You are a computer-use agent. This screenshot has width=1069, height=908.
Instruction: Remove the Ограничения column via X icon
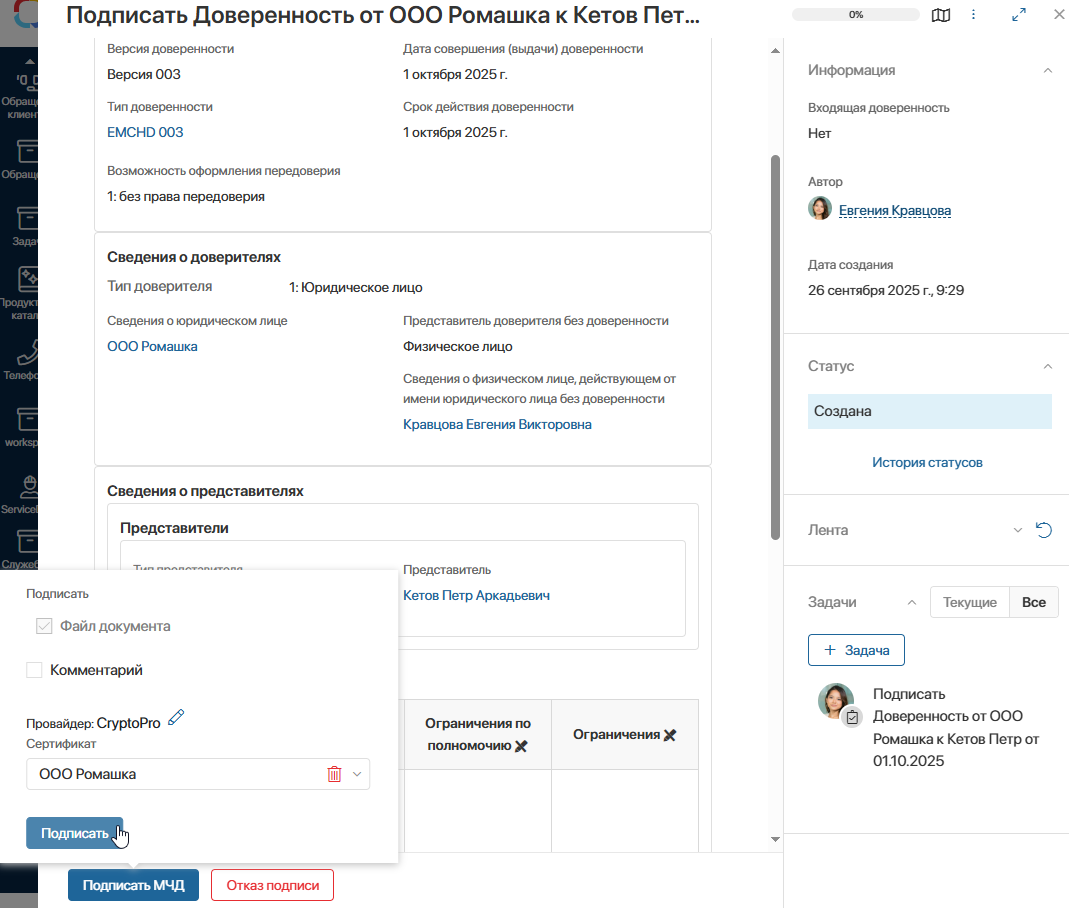tap(670, 735)
